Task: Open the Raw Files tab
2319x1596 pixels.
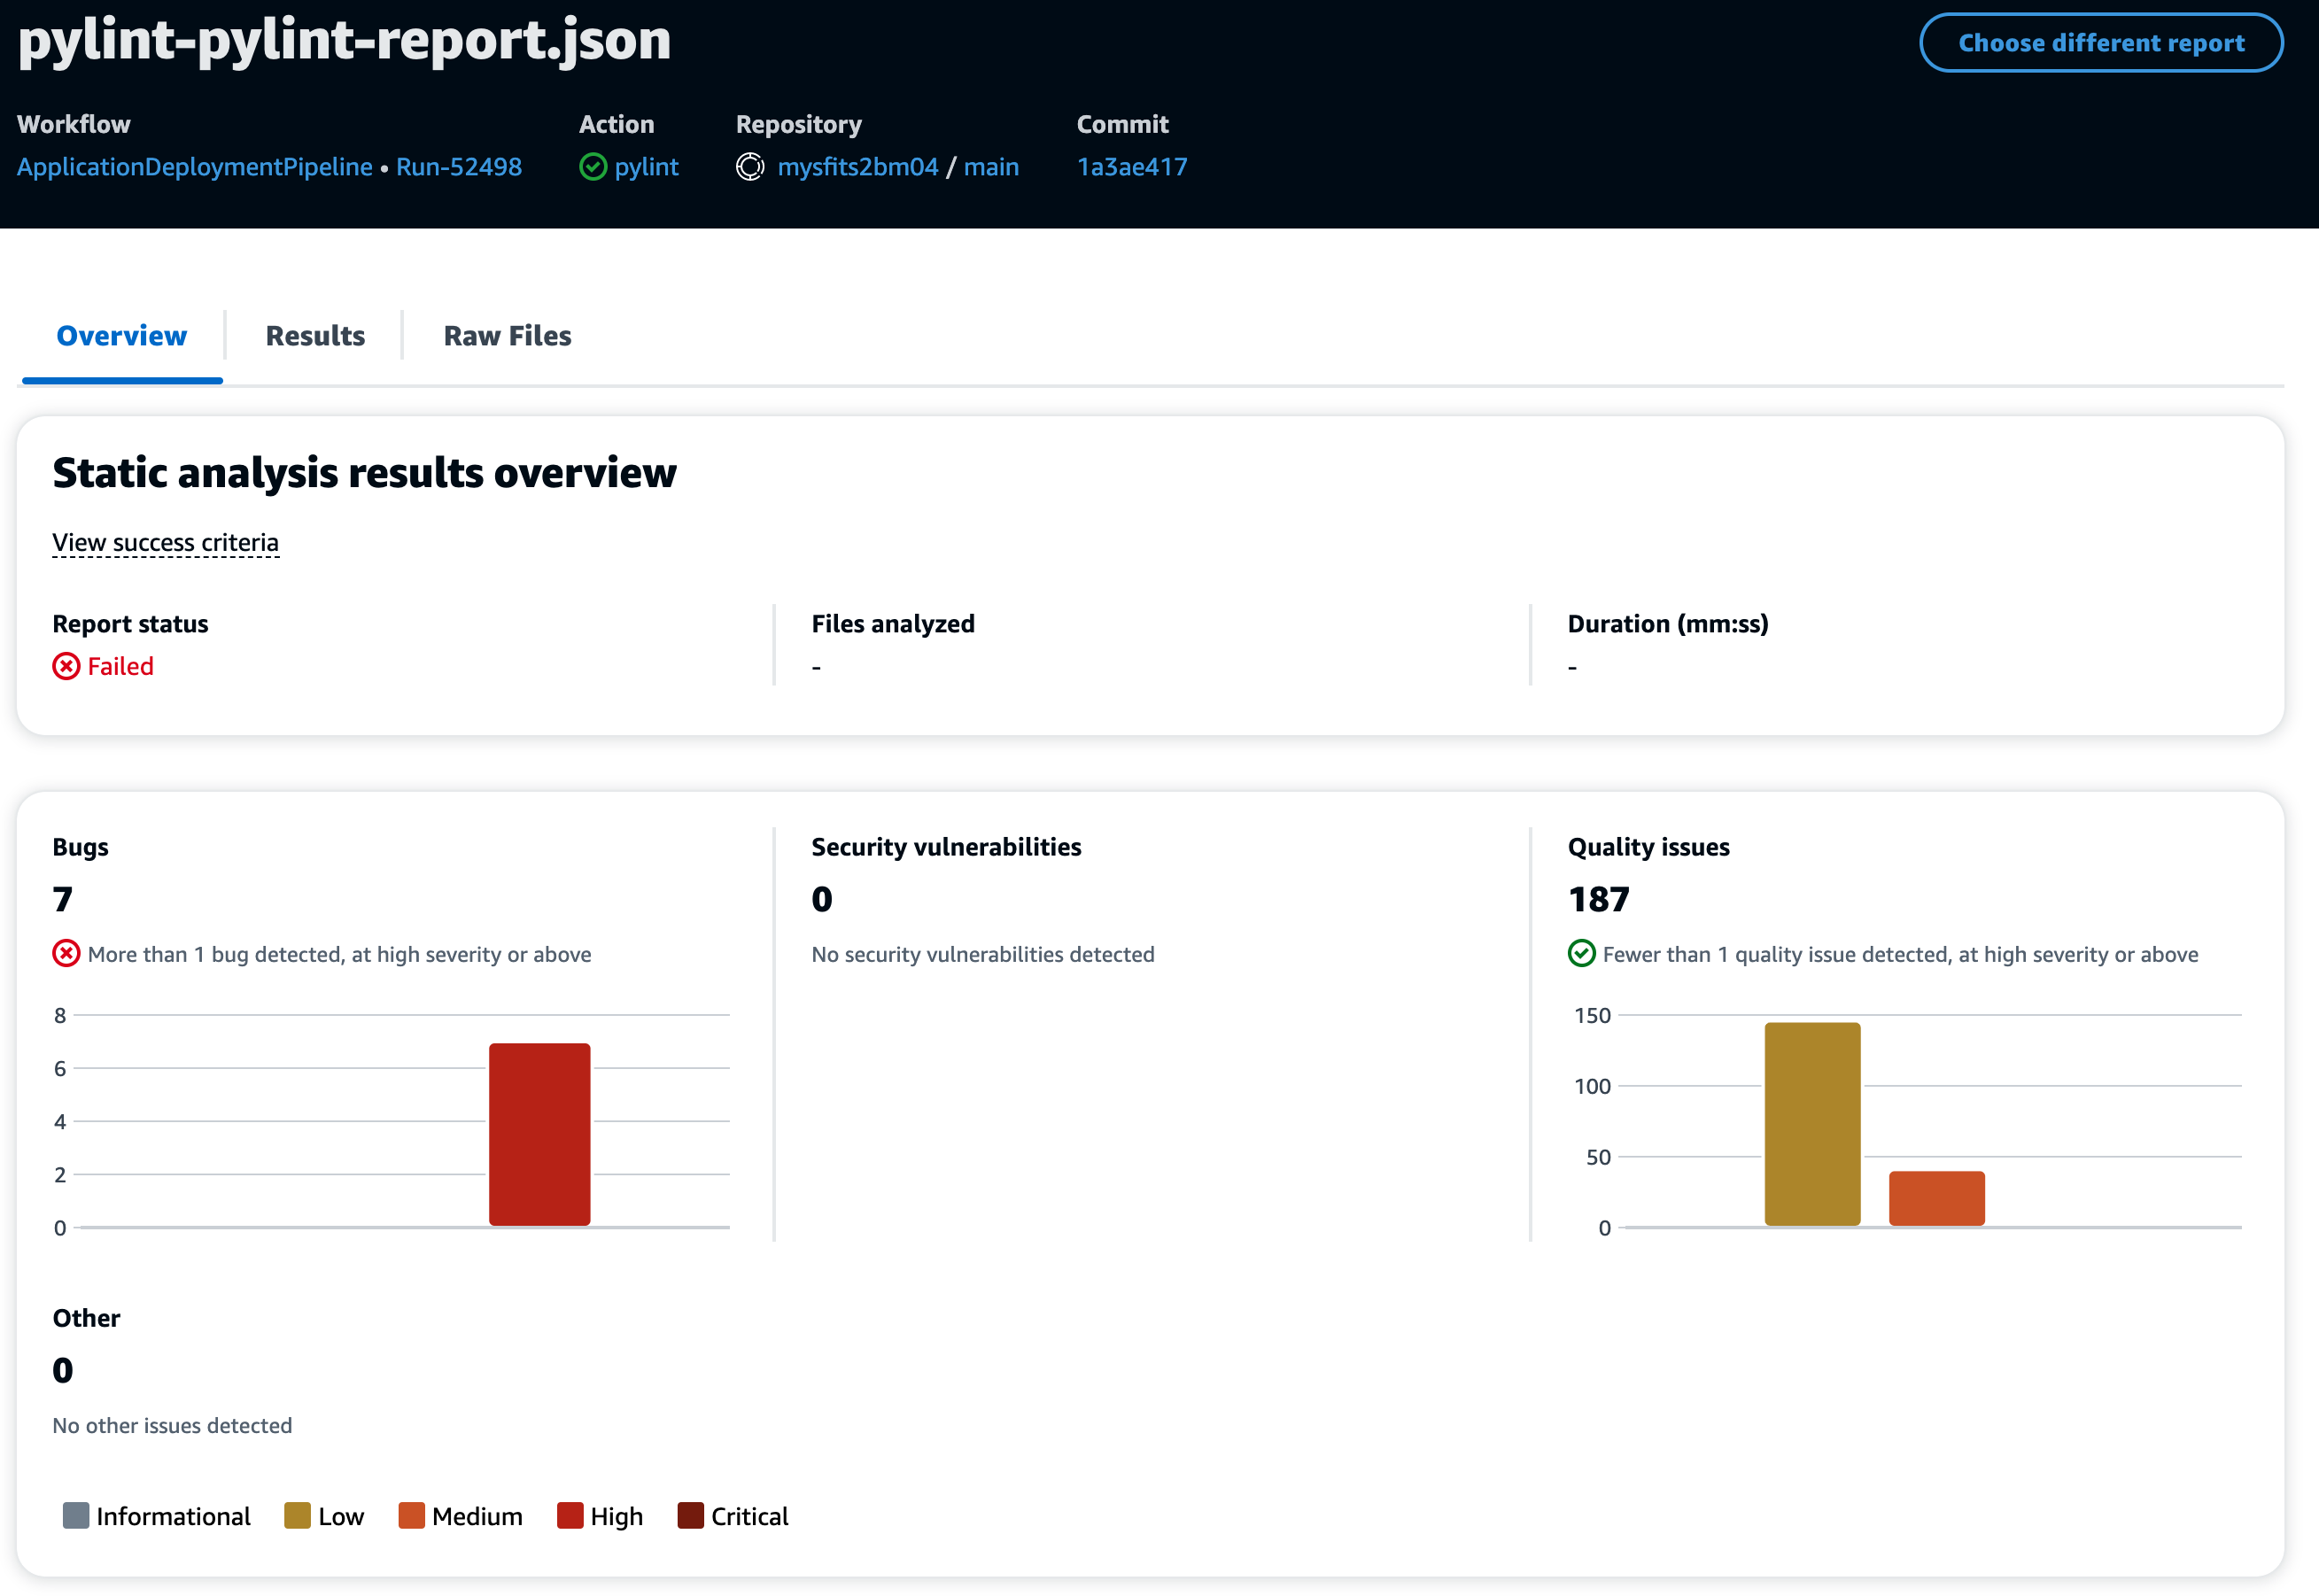Action: 506,335
